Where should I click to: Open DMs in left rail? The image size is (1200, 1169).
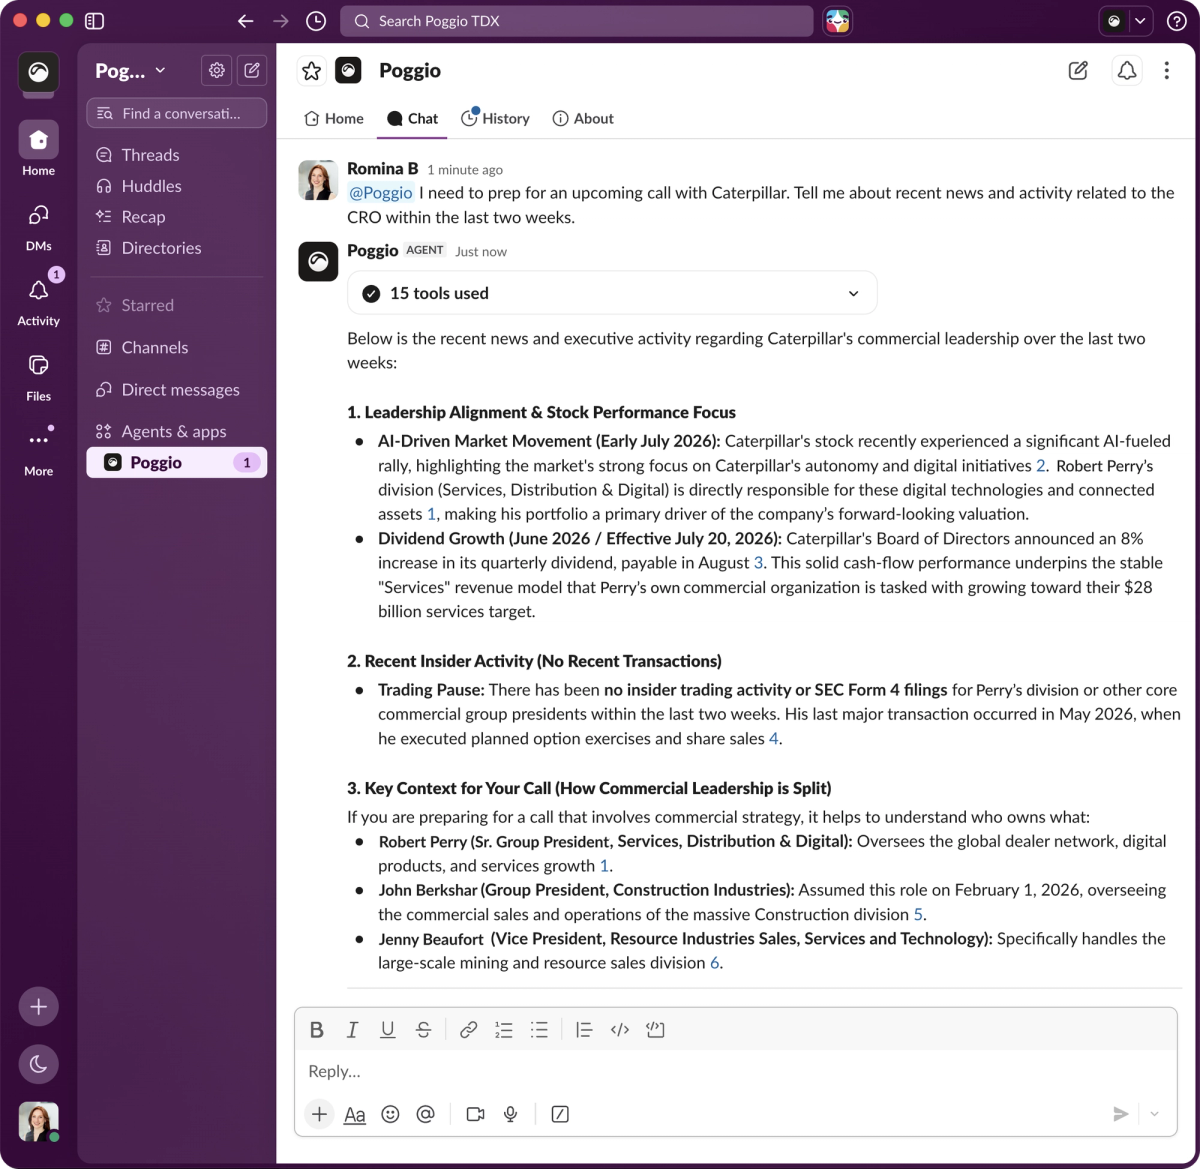(39, 226)
